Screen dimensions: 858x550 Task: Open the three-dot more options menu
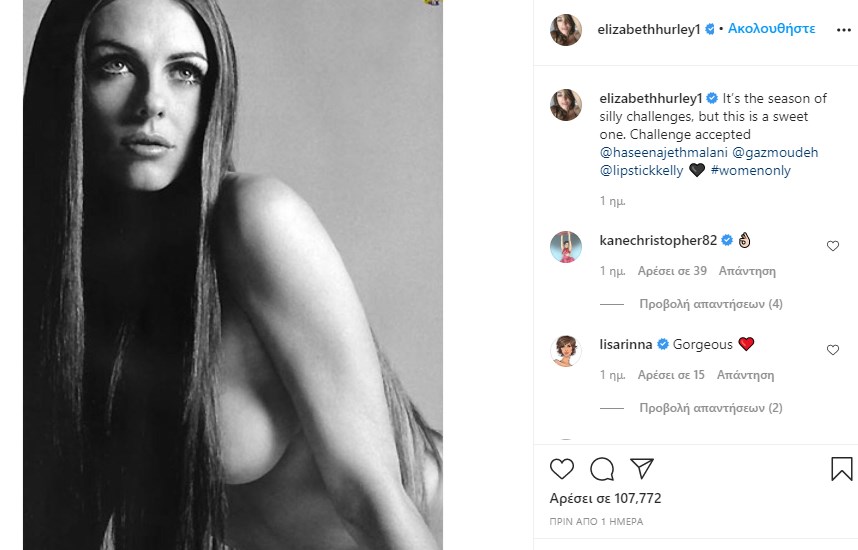click(x=843, y=30)
